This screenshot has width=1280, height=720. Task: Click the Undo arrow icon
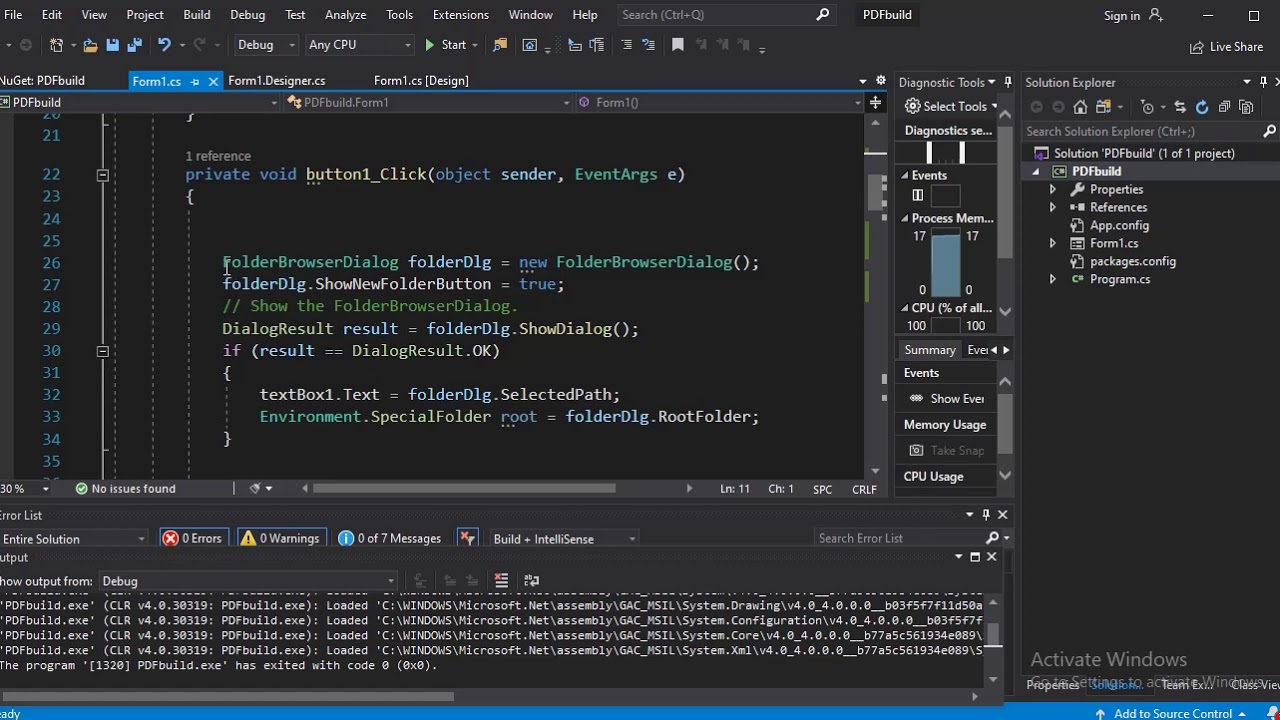pyautogui.click(x=164, y=45)
